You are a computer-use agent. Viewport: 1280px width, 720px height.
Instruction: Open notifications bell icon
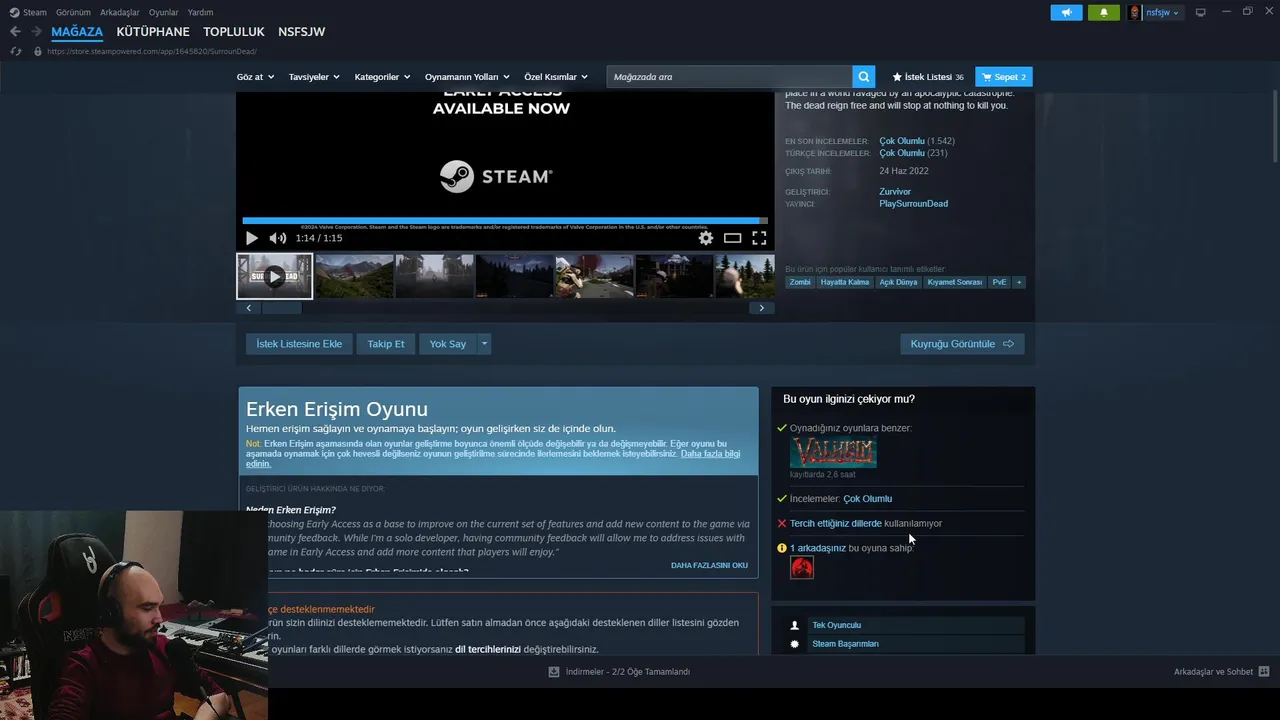pos(1104,12)
